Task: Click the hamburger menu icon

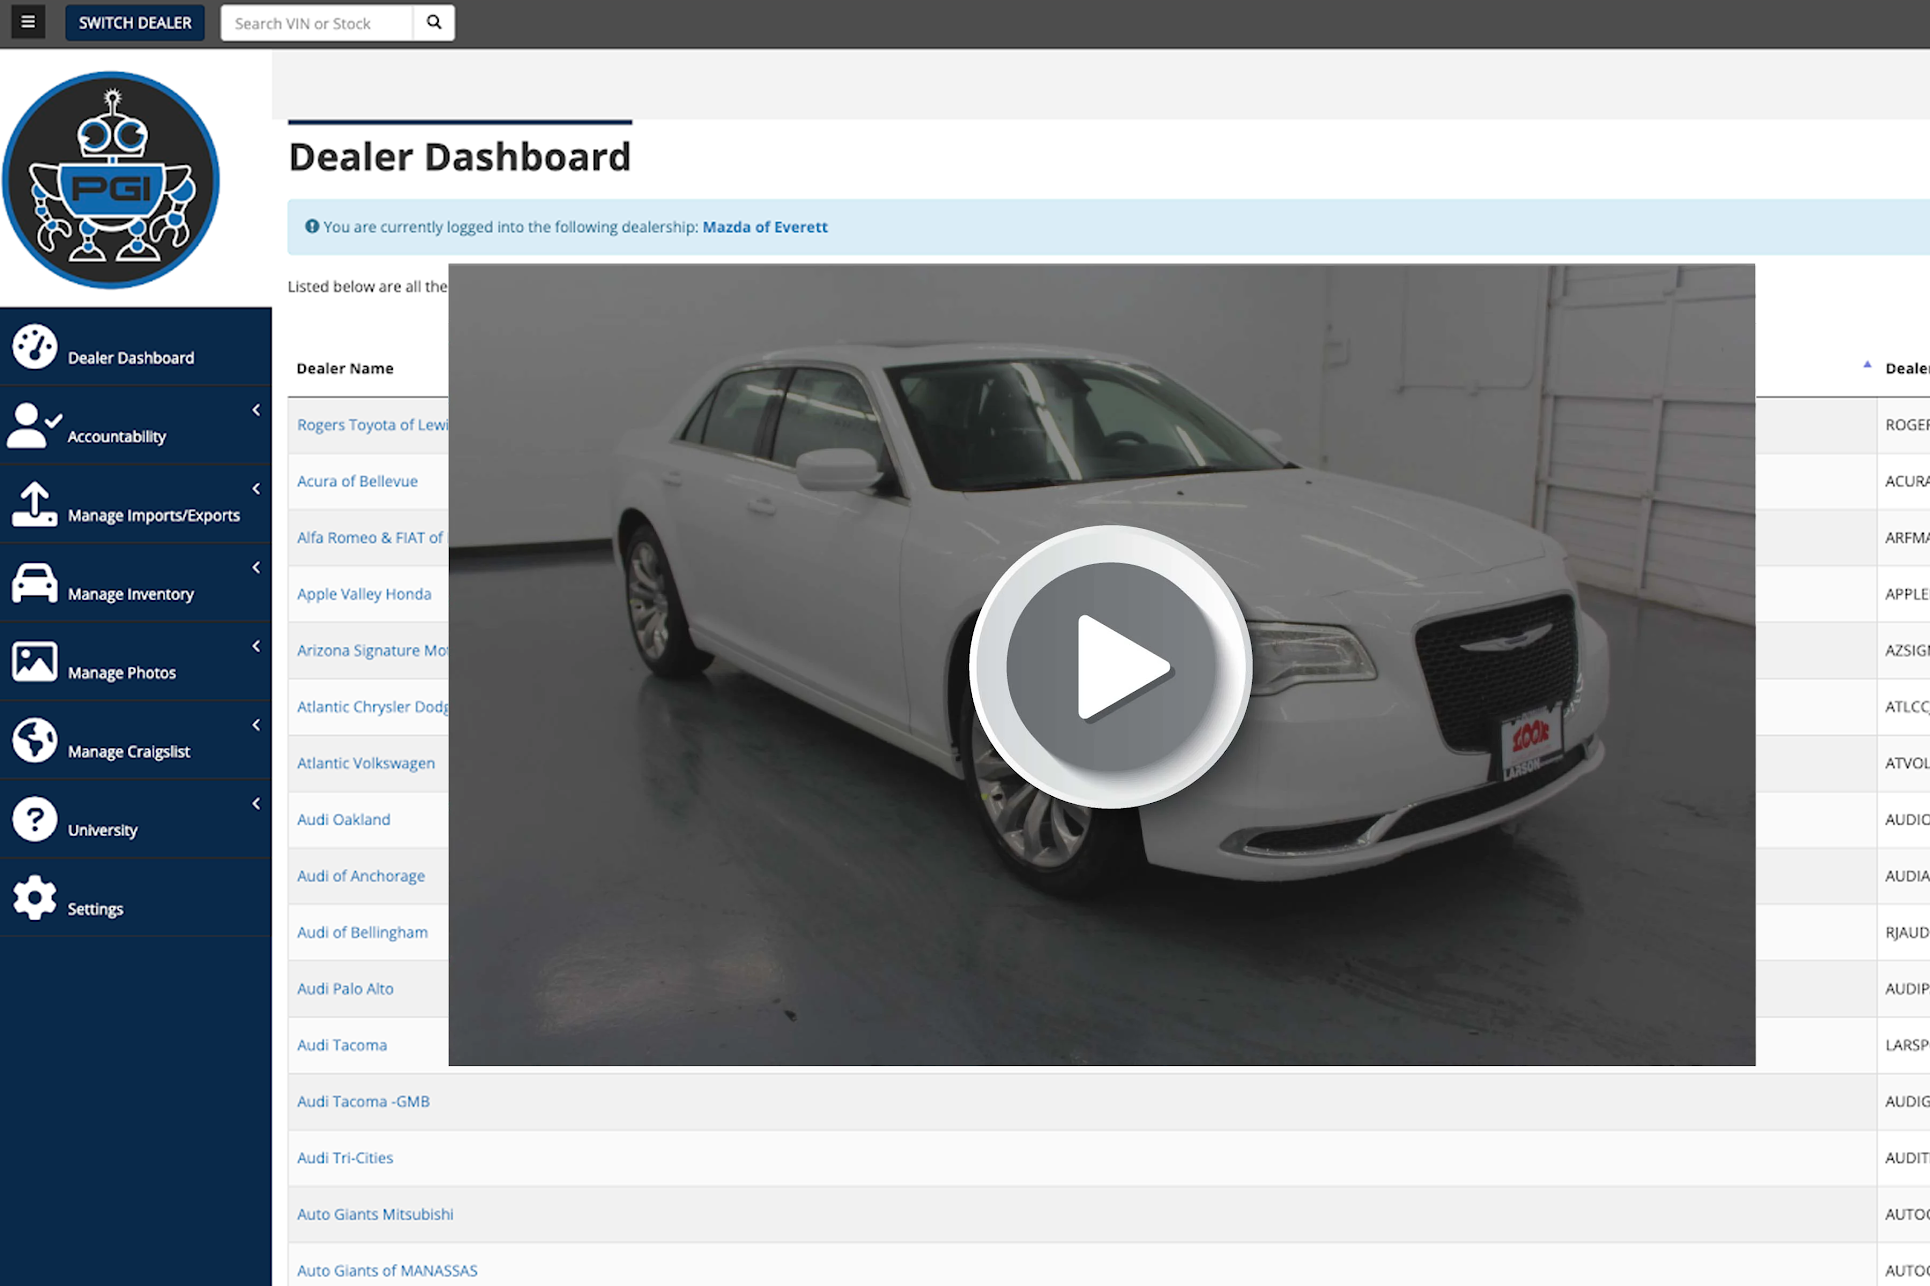Action: (x=28, y=22)
